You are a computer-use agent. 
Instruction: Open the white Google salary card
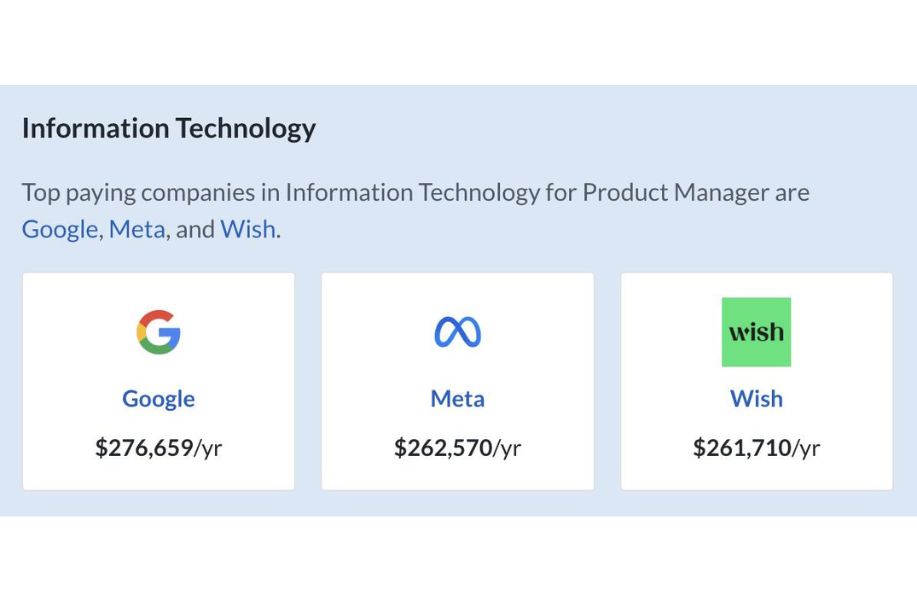[x=158, y=381]
